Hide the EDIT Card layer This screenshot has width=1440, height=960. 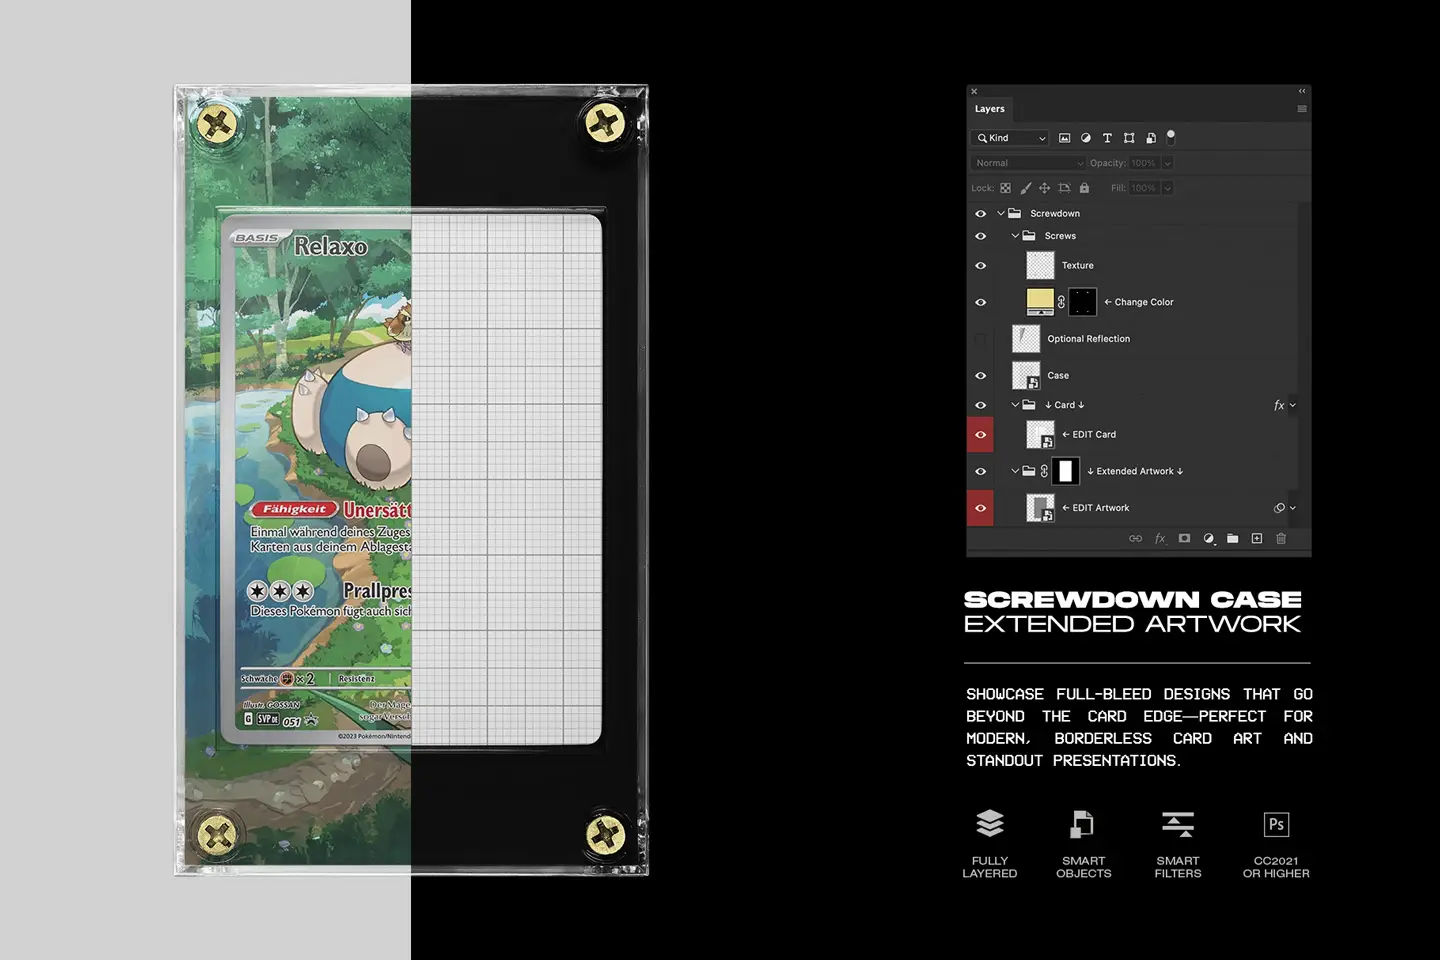[x=980, y=434]
